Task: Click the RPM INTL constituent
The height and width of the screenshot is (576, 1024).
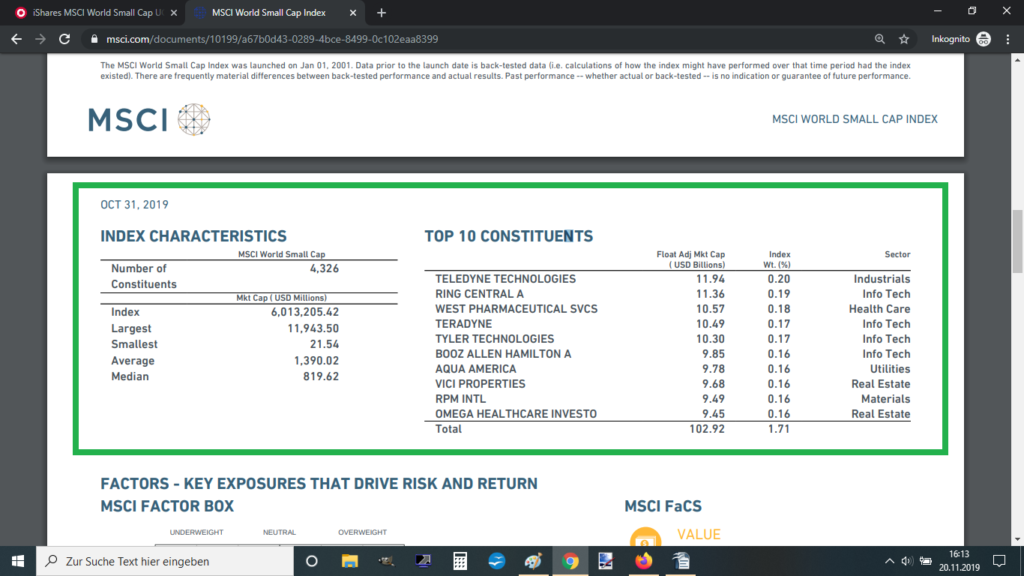Action: [x=460, y=399]
